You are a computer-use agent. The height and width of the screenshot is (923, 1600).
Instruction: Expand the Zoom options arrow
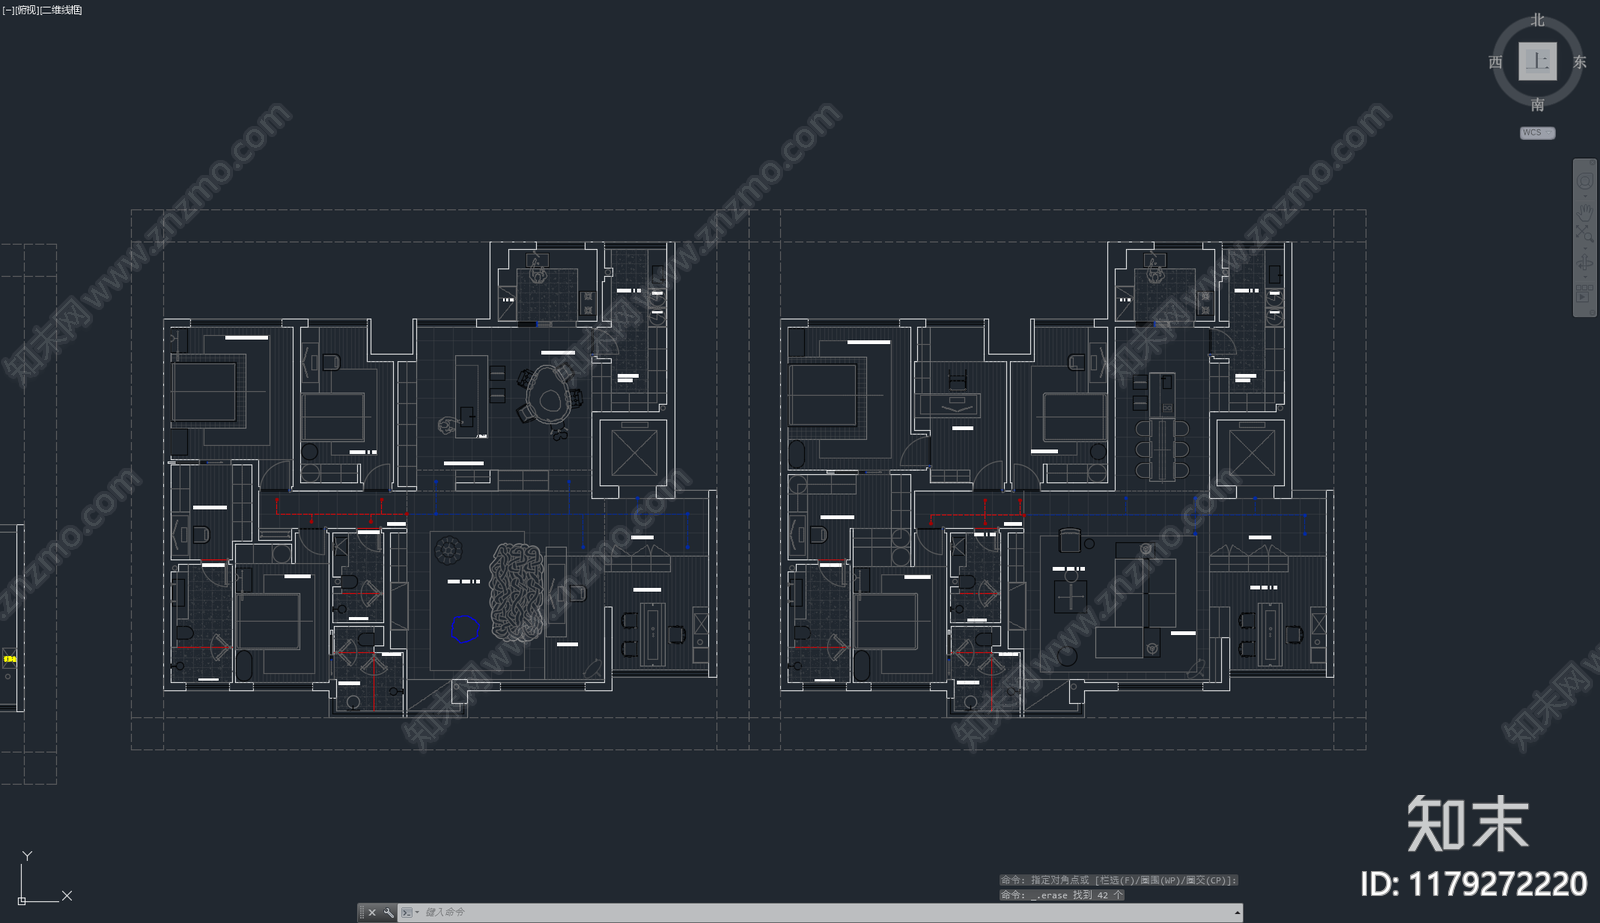coord(1585,248)
